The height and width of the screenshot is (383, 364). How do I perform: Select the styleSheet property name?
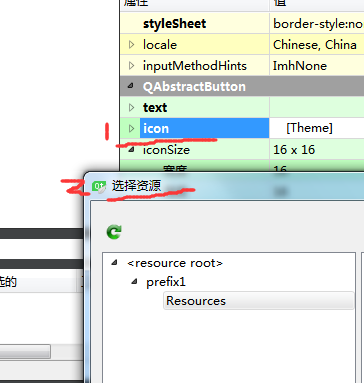click(175, 24)
